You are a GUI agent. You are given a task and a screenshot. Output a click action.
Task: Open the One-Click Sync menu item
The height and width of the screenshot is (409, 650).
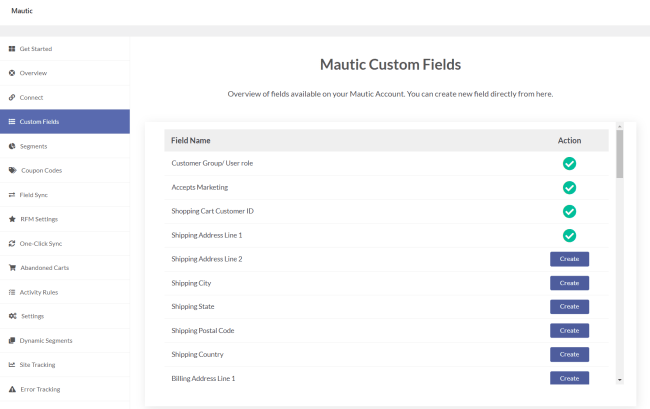coord(40,243)
